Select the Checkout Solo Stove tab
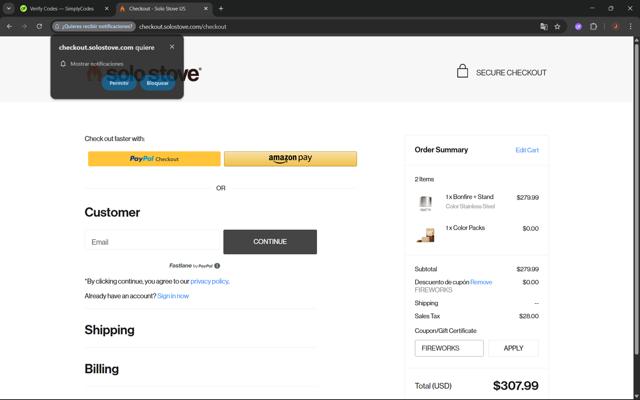This screenshot has height=400, width=640. click(157, 9)
